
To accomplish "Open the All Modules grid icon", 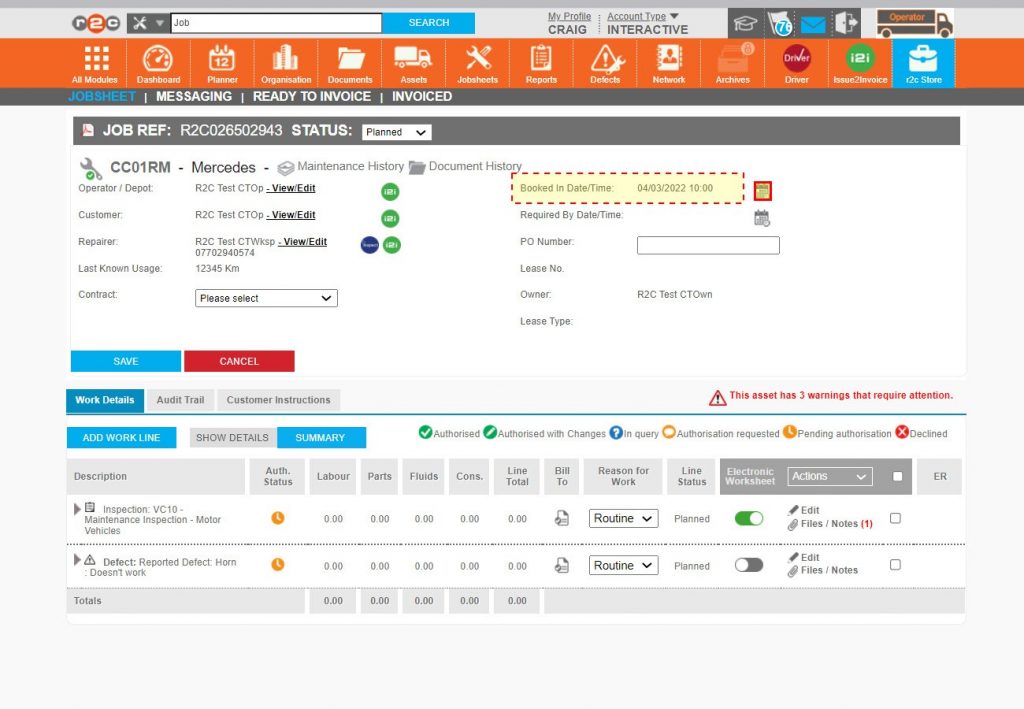I will click(95, 64).
